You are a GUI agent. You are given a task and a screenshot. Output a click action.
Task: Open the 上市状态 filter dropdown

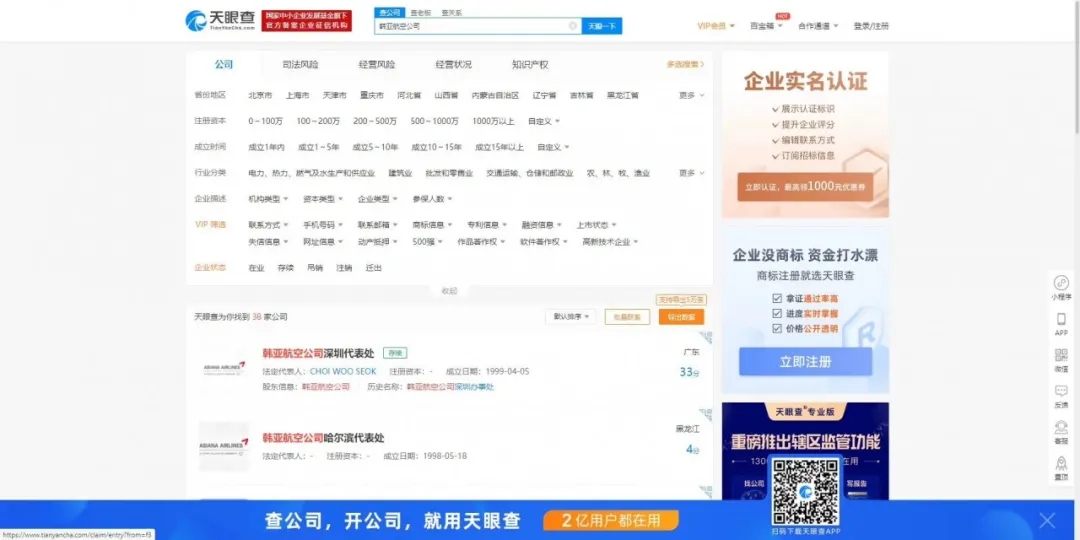point(596,225)
